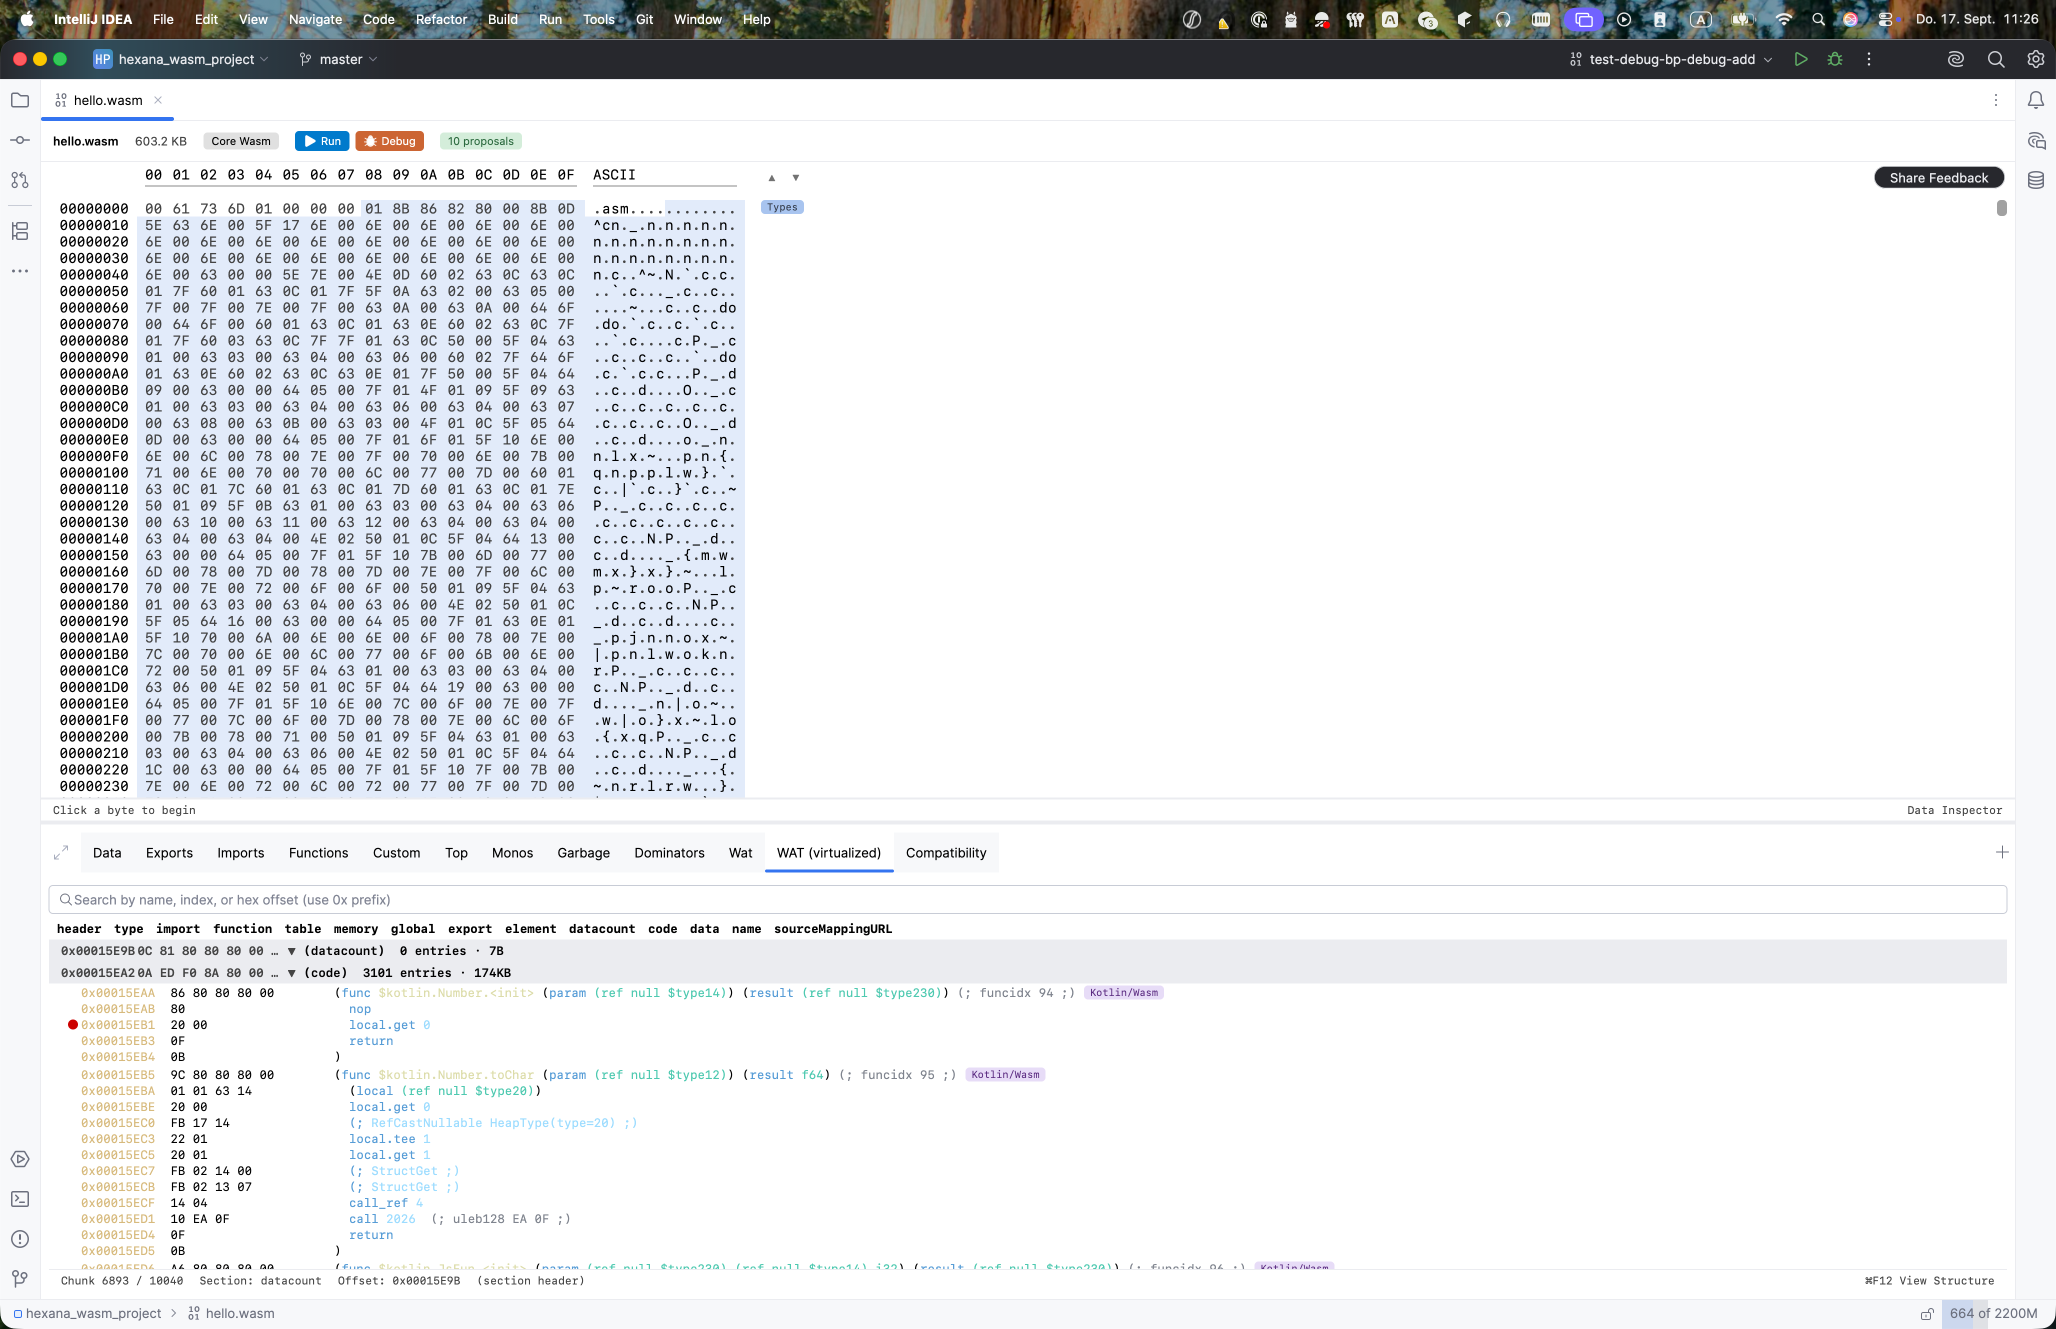Viewport: 2056px width, 1329px height.
Task: Open the Refactor menu
Action: (x=441, y=19)
